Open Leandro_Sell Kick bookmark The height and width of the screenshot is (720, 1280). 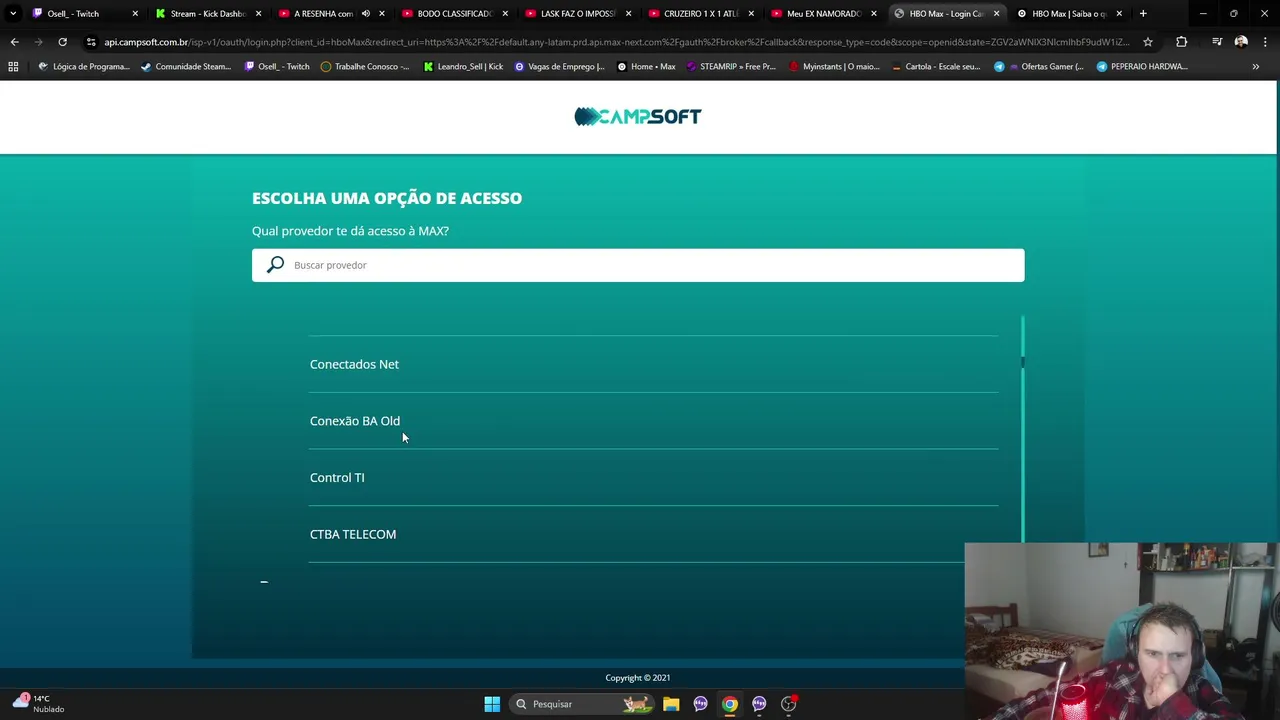(463, 66)
